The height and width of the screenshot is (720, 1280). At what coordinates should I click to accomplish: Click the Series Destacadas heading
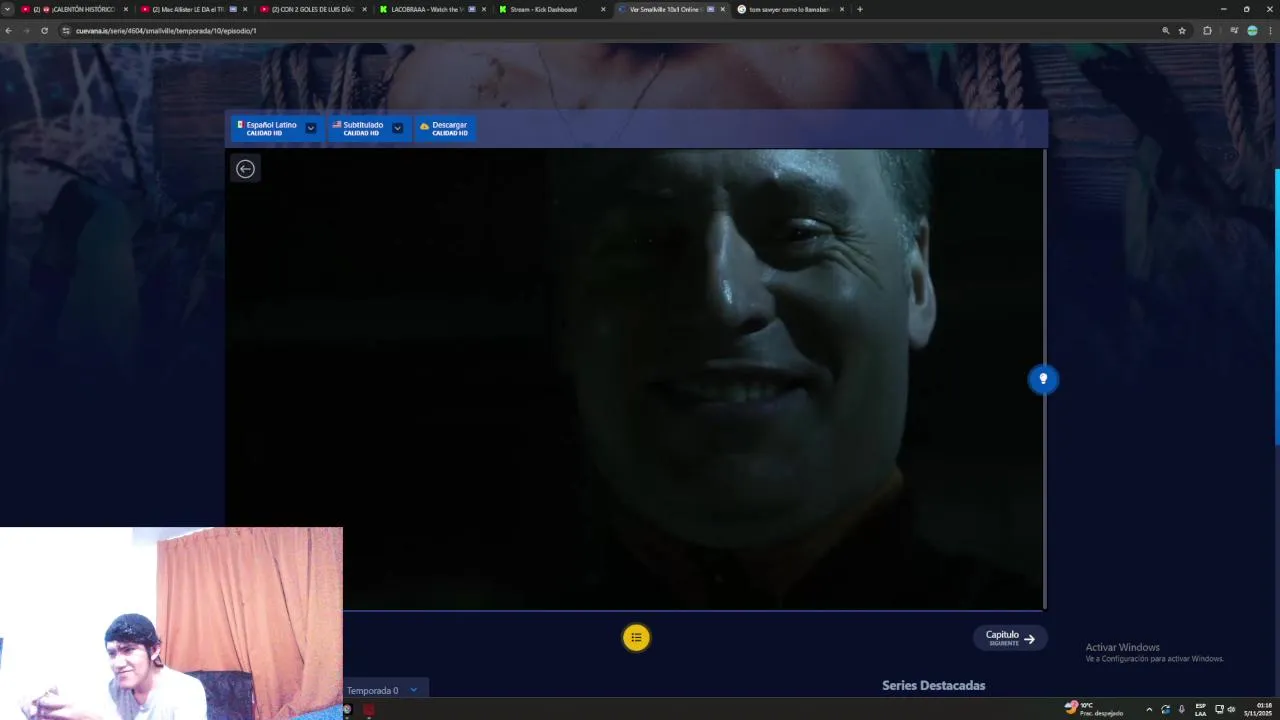tap(933, 685)
